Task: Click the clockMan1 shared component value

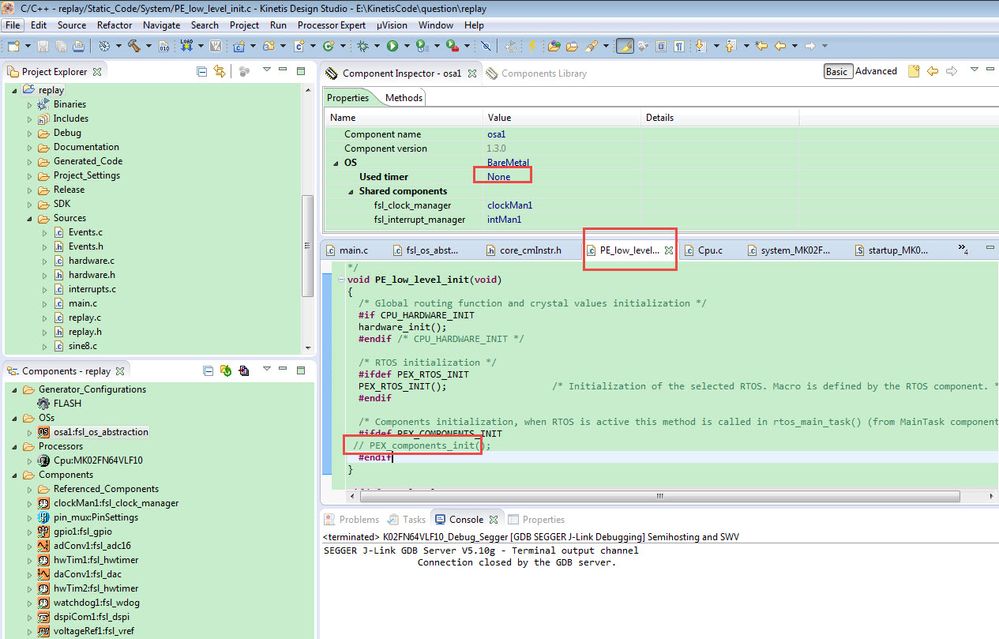Action: point(510,205)
